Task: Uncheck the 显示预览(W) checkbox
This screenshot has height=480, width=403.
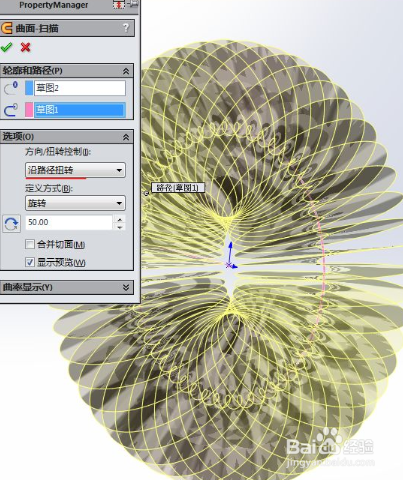Action: pos(30,262)
